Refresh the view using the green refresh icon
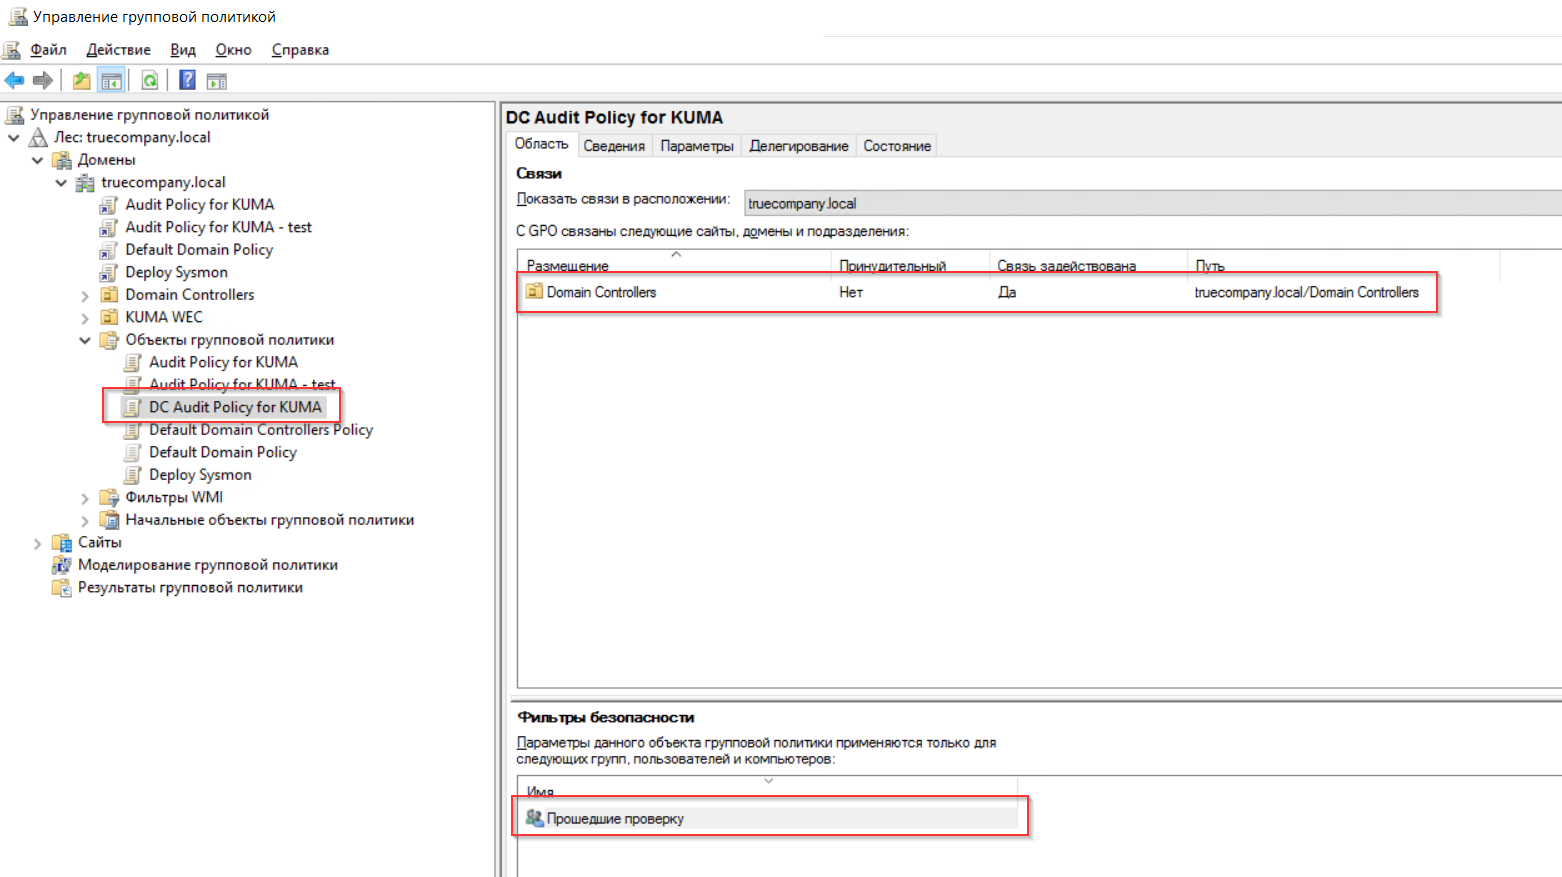Image resolution: width=1562 pixels, height=877 pixels. pyautogui.click(x=150, y=80)
